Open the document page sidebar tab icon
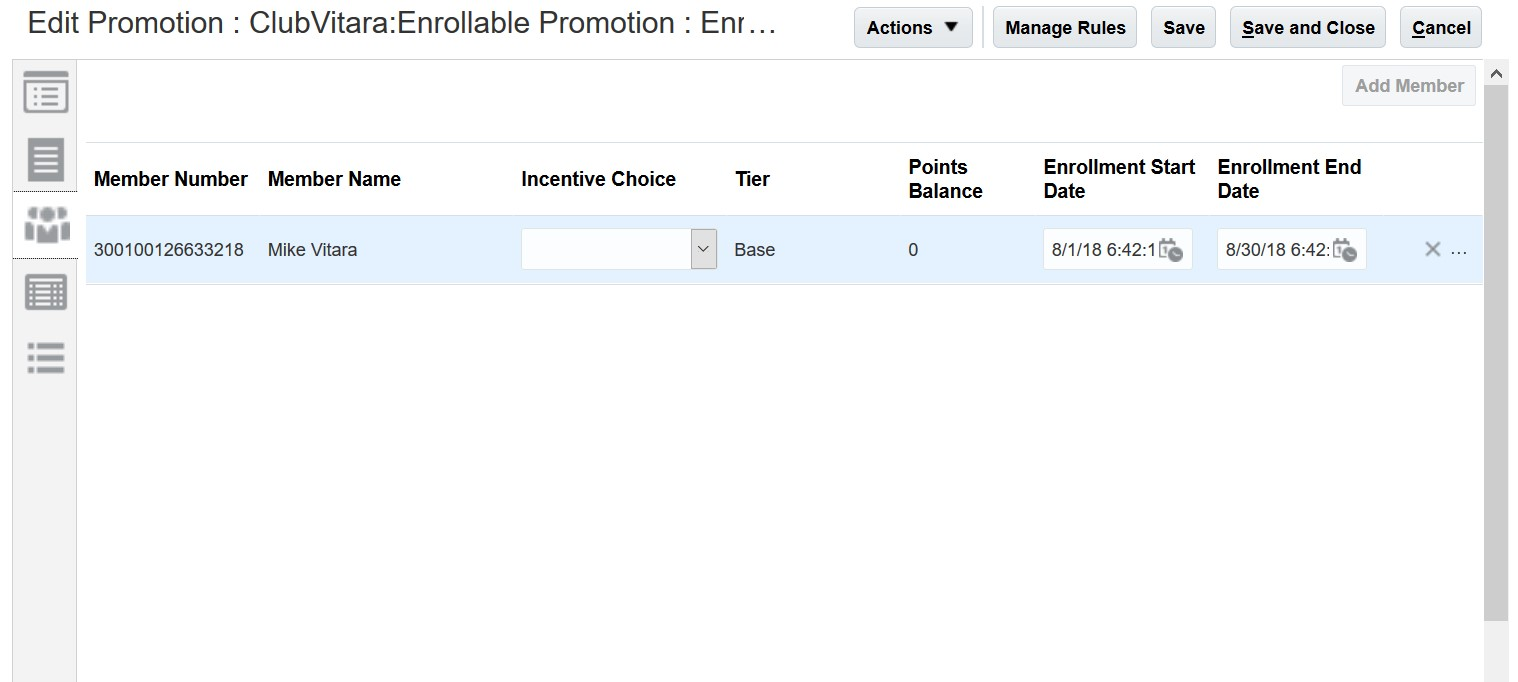 point(46,160)
